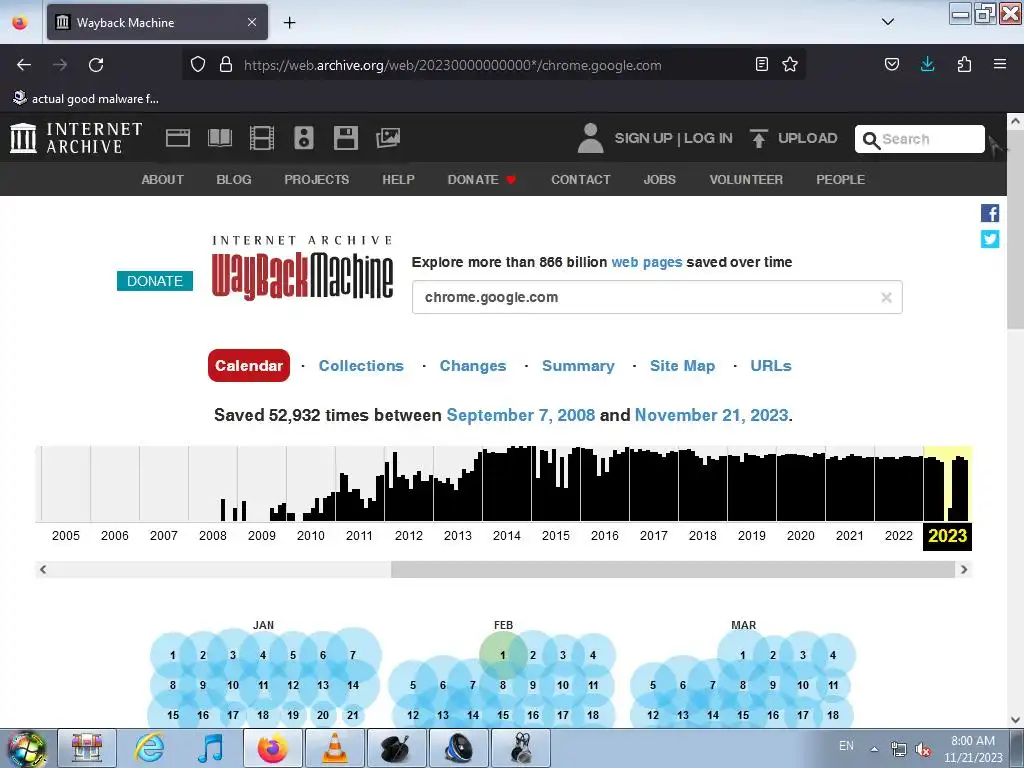Open the texts book icon

point(219,138)
